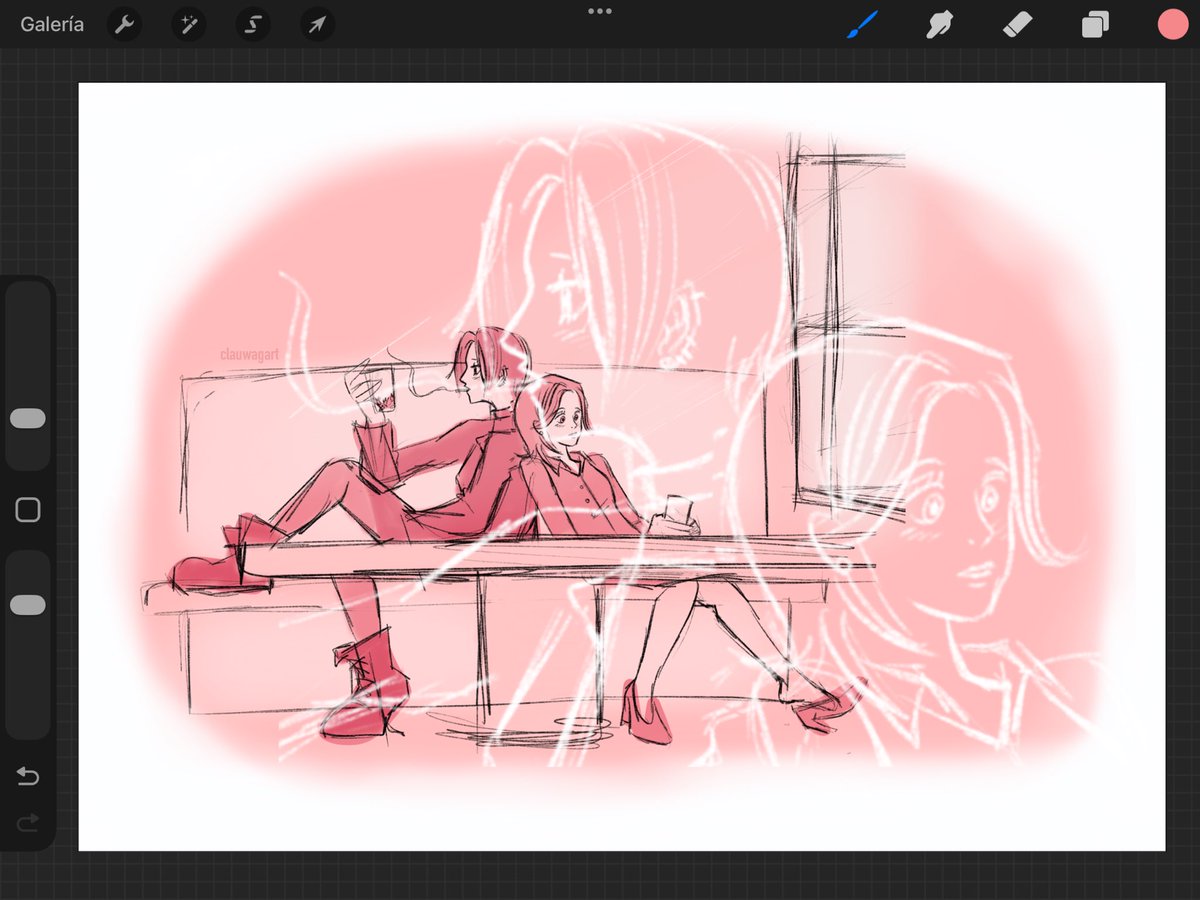Open the pink active color picker

point(1172,24)
